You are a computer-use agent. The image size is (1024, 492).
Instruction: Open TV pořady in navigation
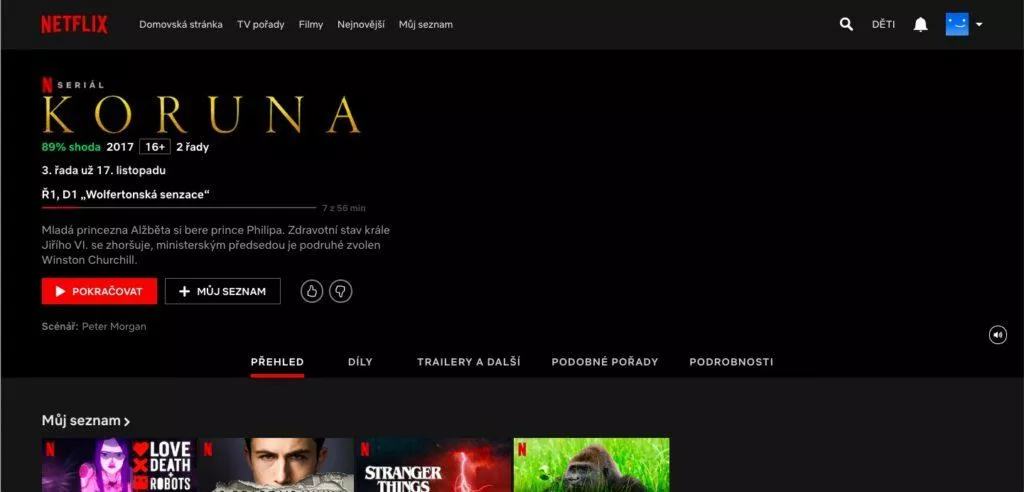(x=261, y=25)
